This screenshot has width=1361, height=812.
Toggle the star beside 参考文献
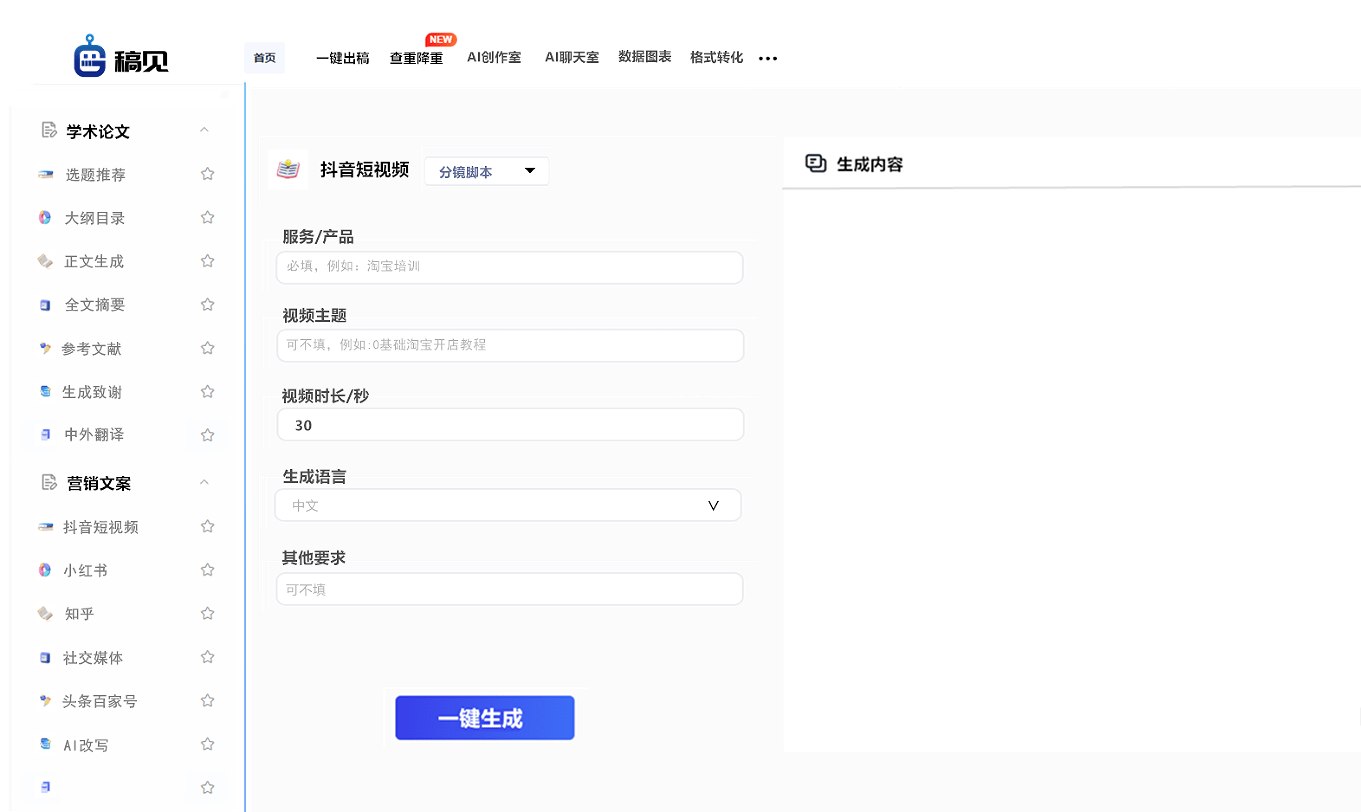[207, 347]
